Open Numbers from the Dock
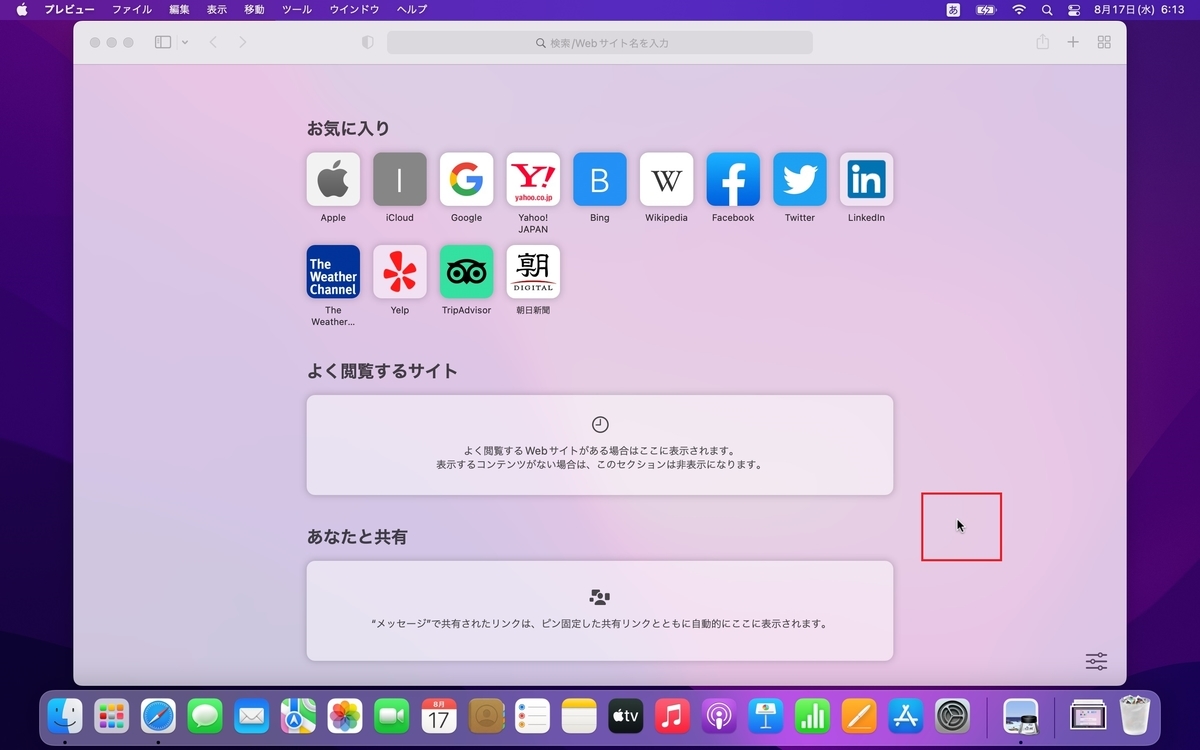1200x750 pixels. click(813, 715)
